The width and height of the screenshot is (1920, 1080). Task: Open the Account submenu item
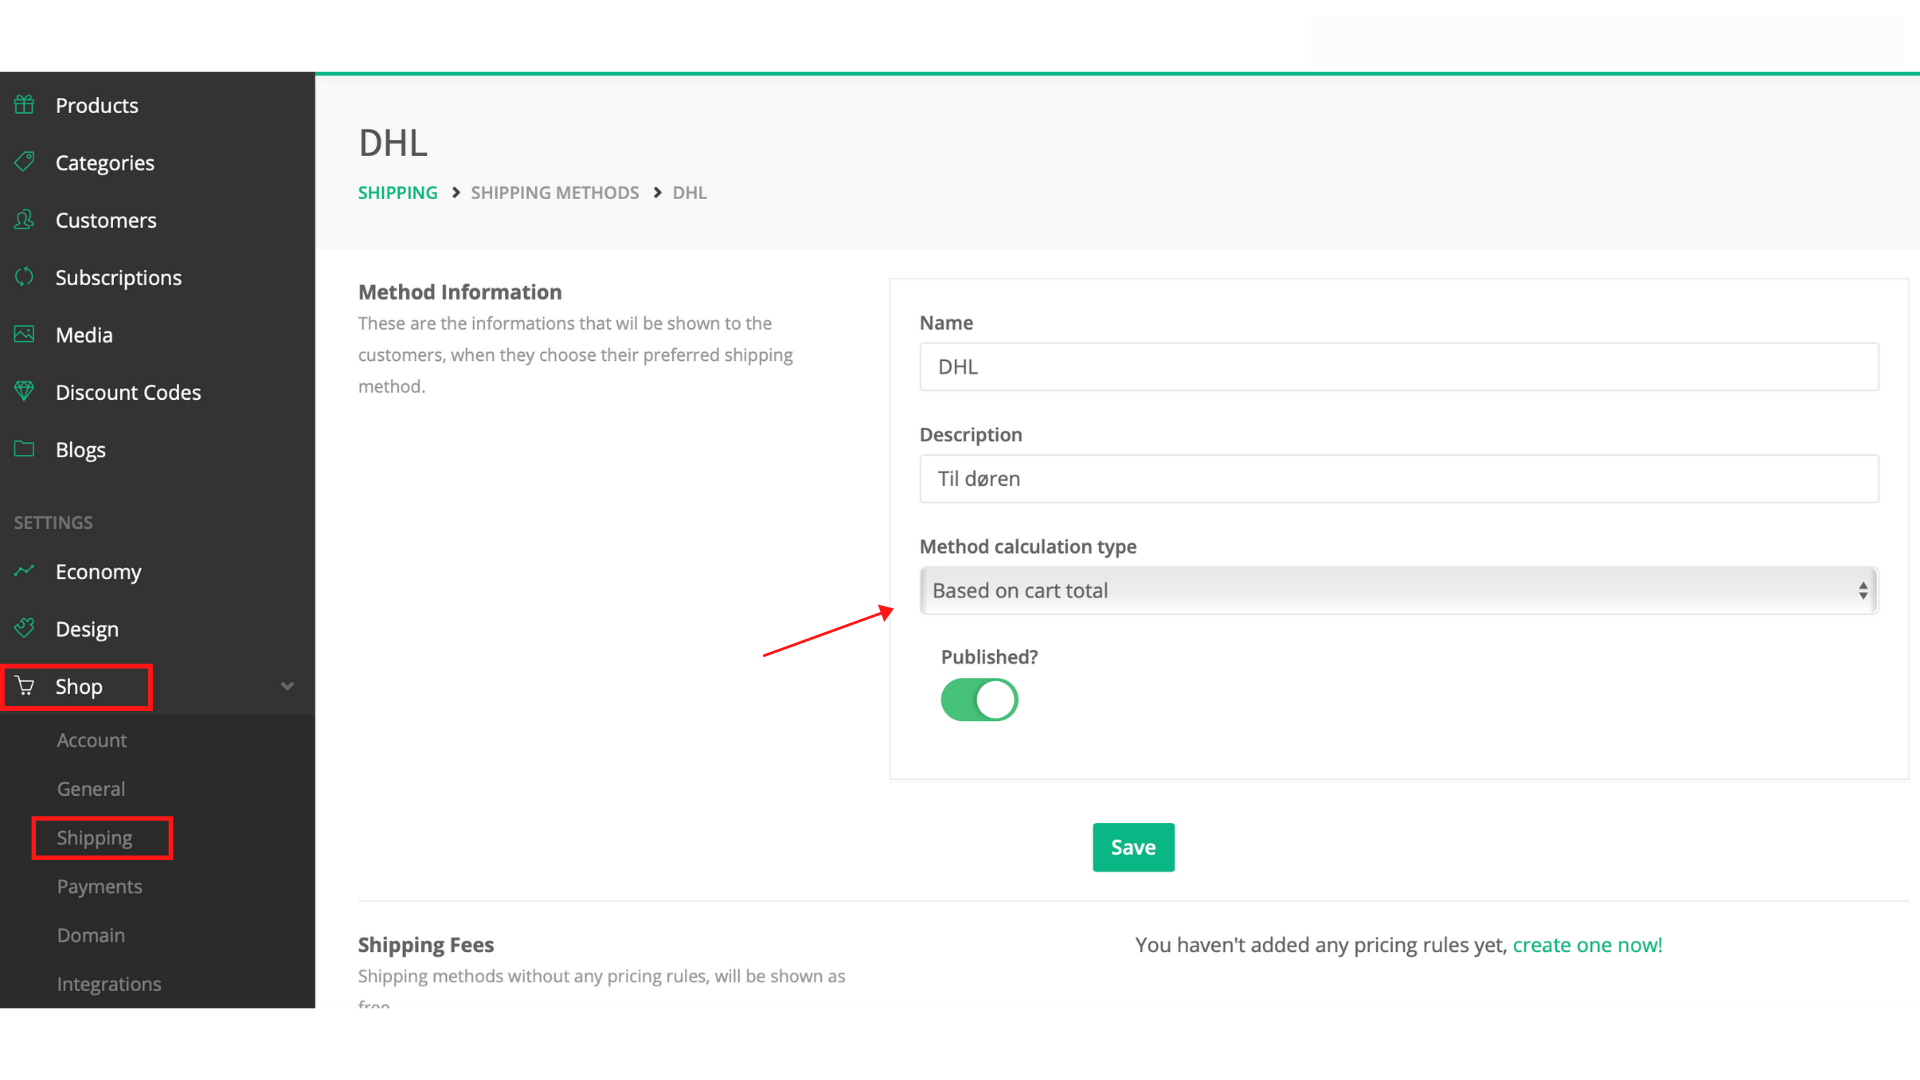[x=92, y=740]
